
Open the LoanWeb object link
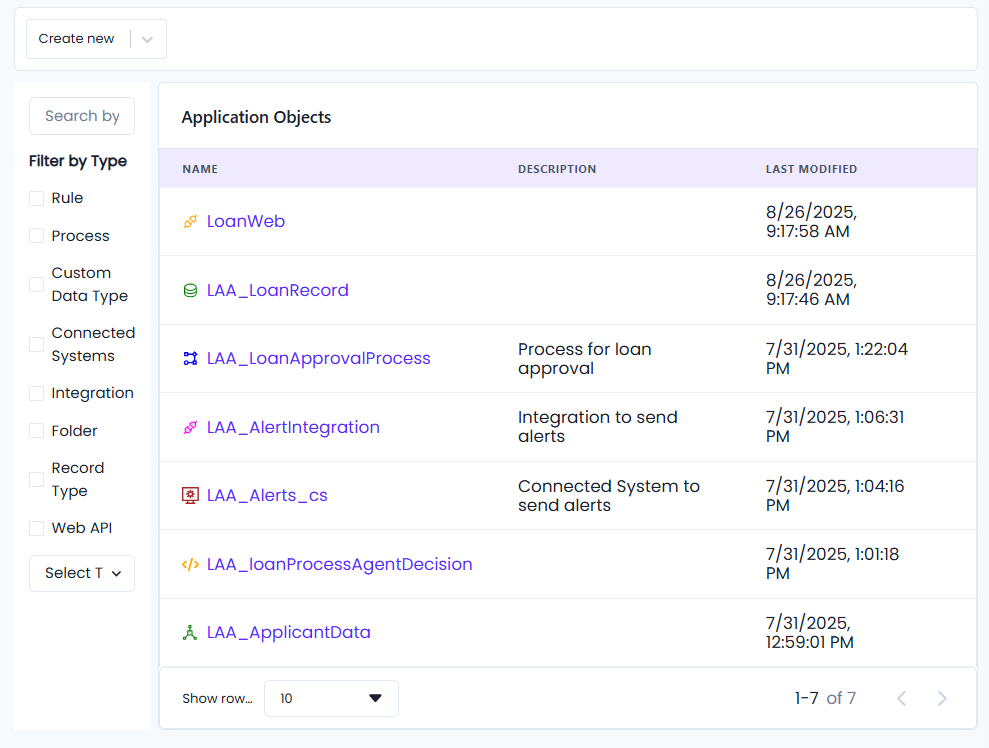246,221
